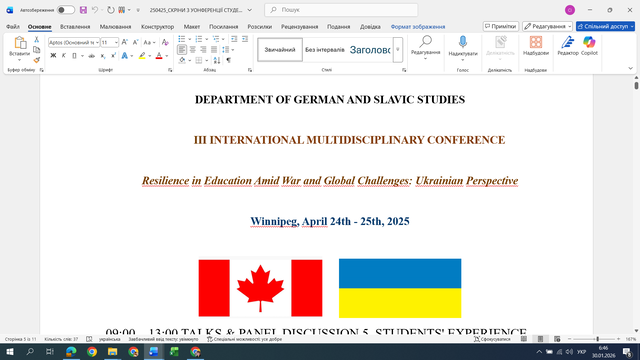Apply italic formatting with the К button

click(64, 56)
